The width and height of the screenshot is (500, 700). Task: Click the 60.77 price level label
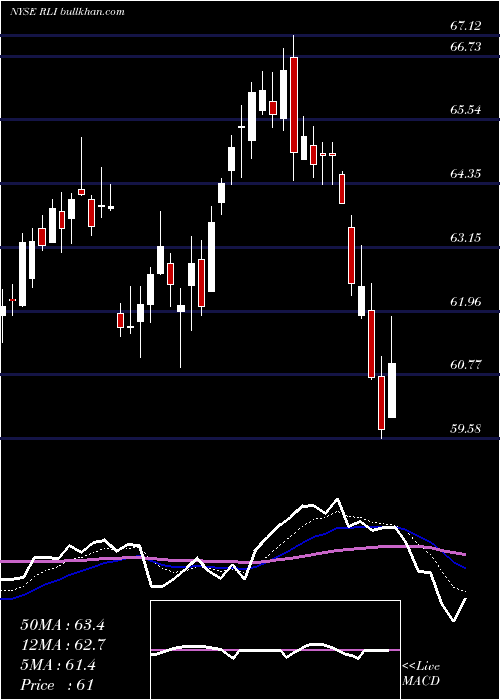point(466,365)
